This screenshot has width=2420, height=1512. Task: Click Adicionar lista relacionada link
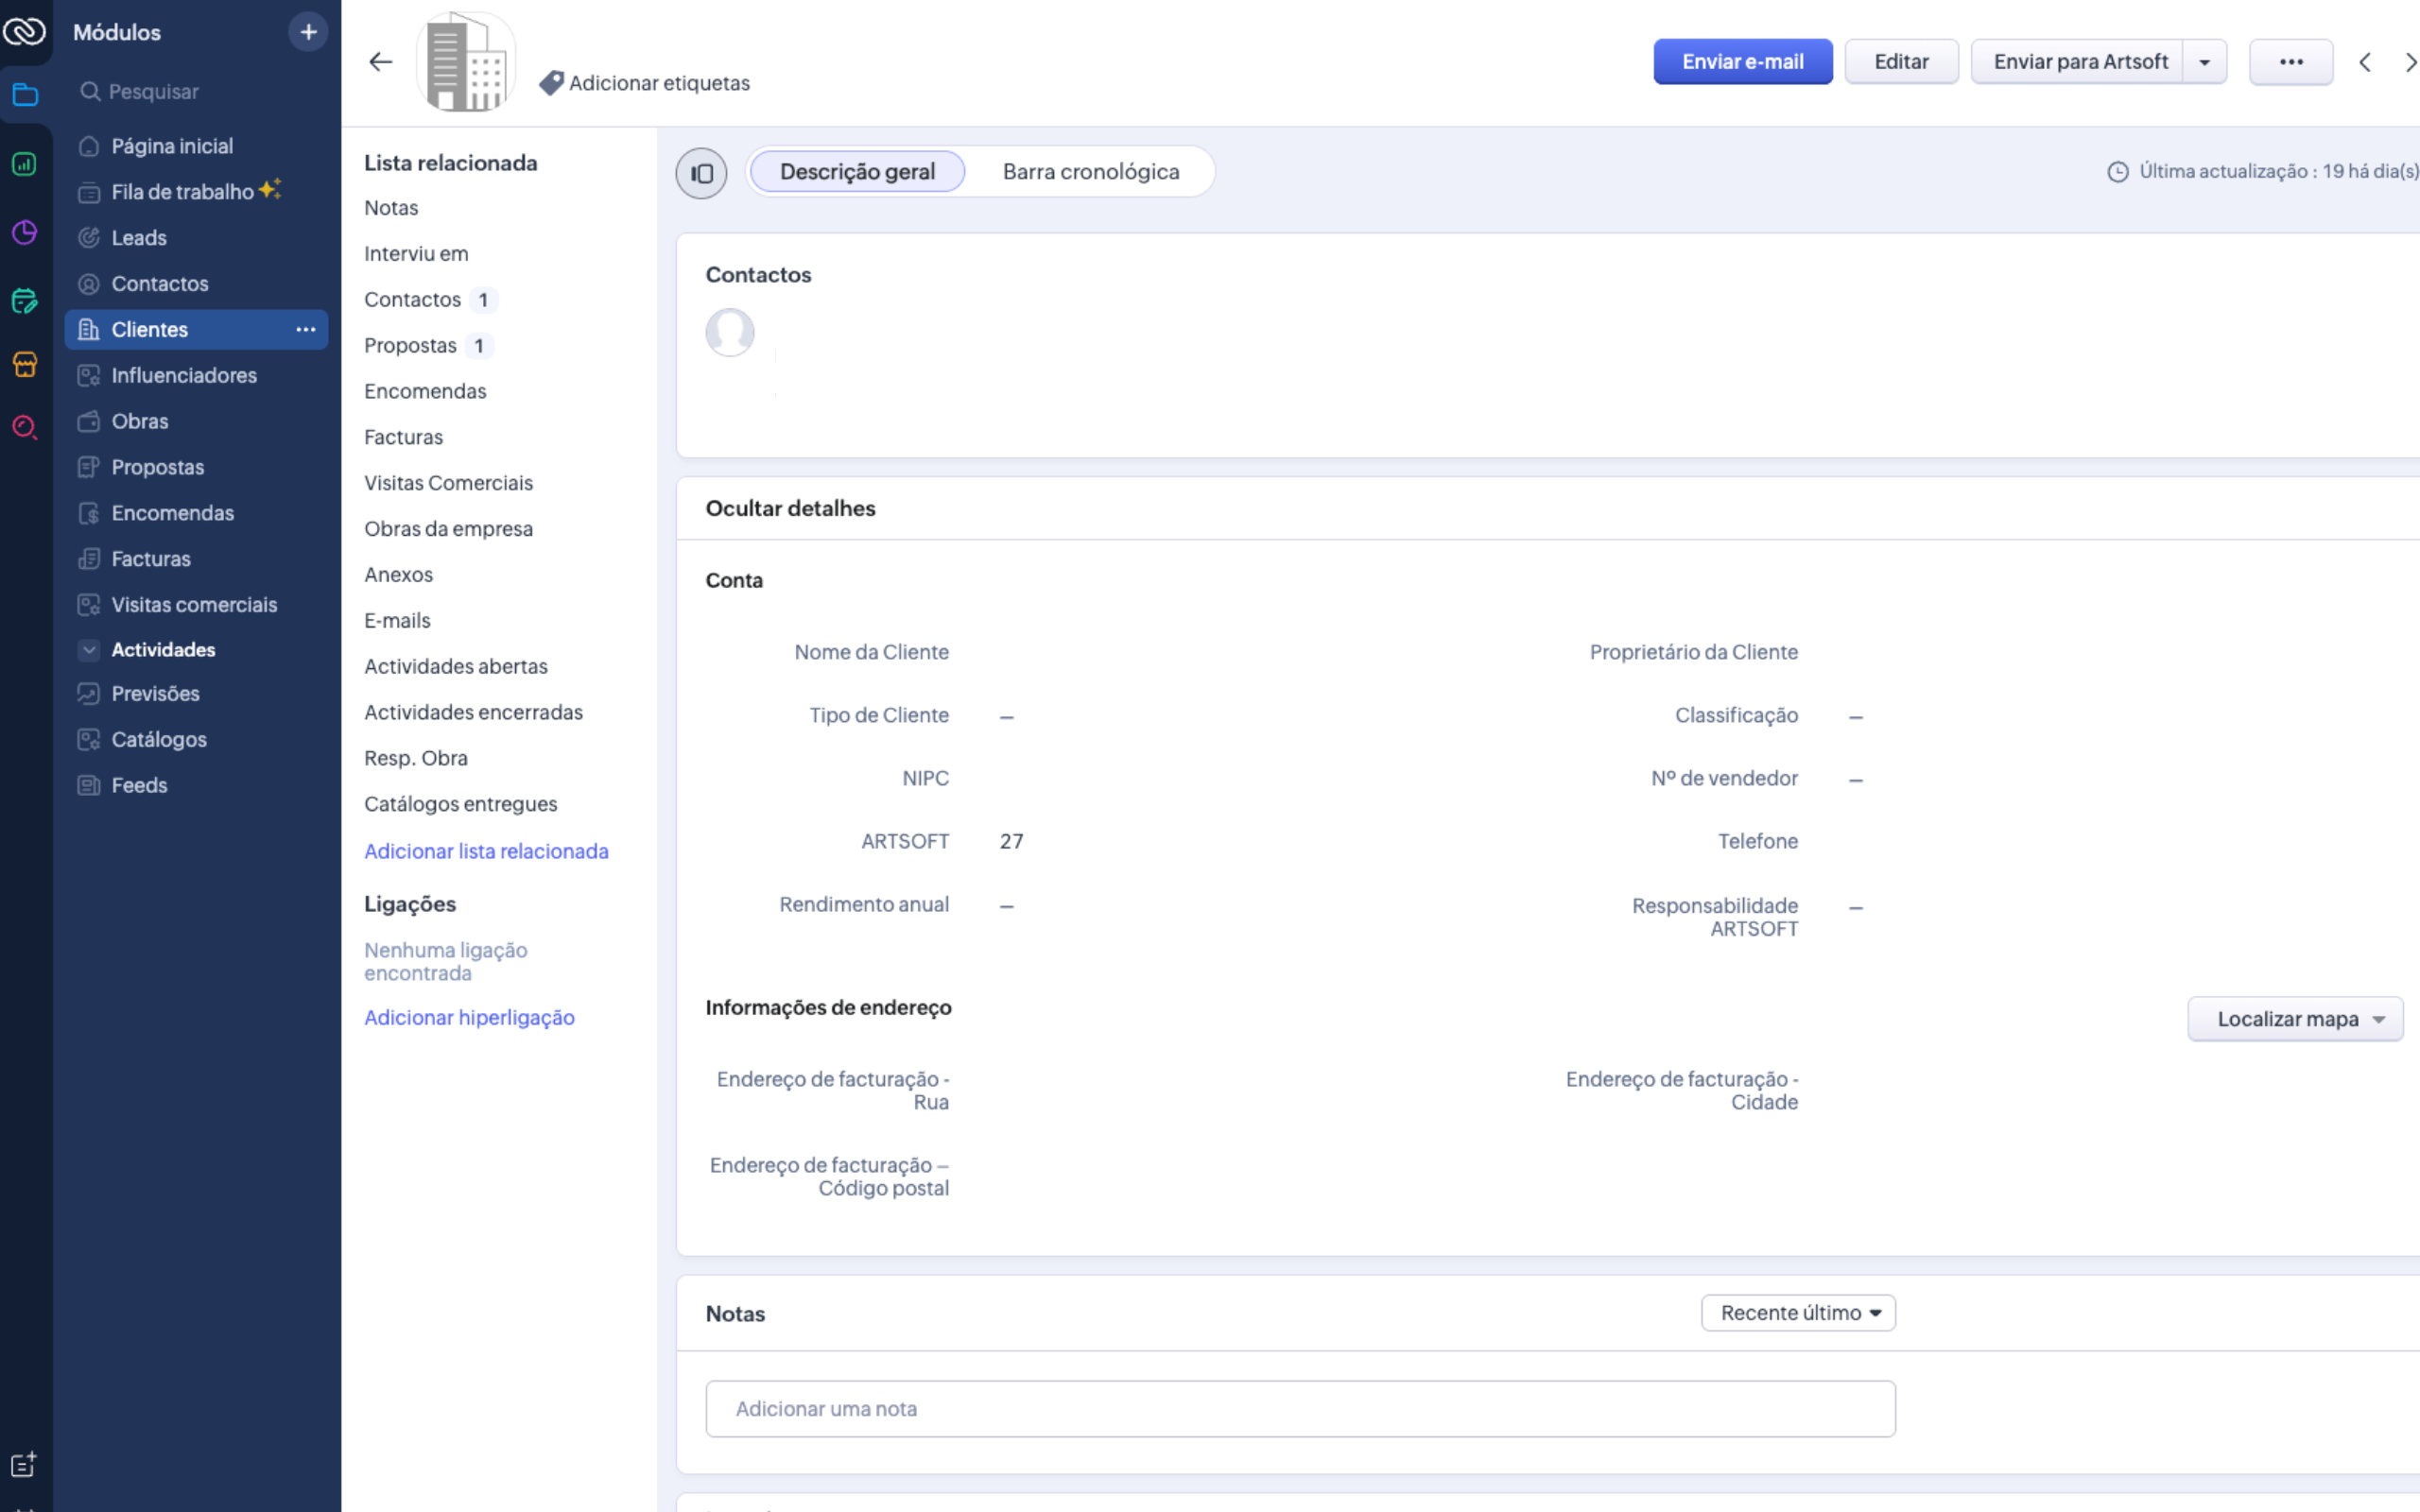coord(486,851)
